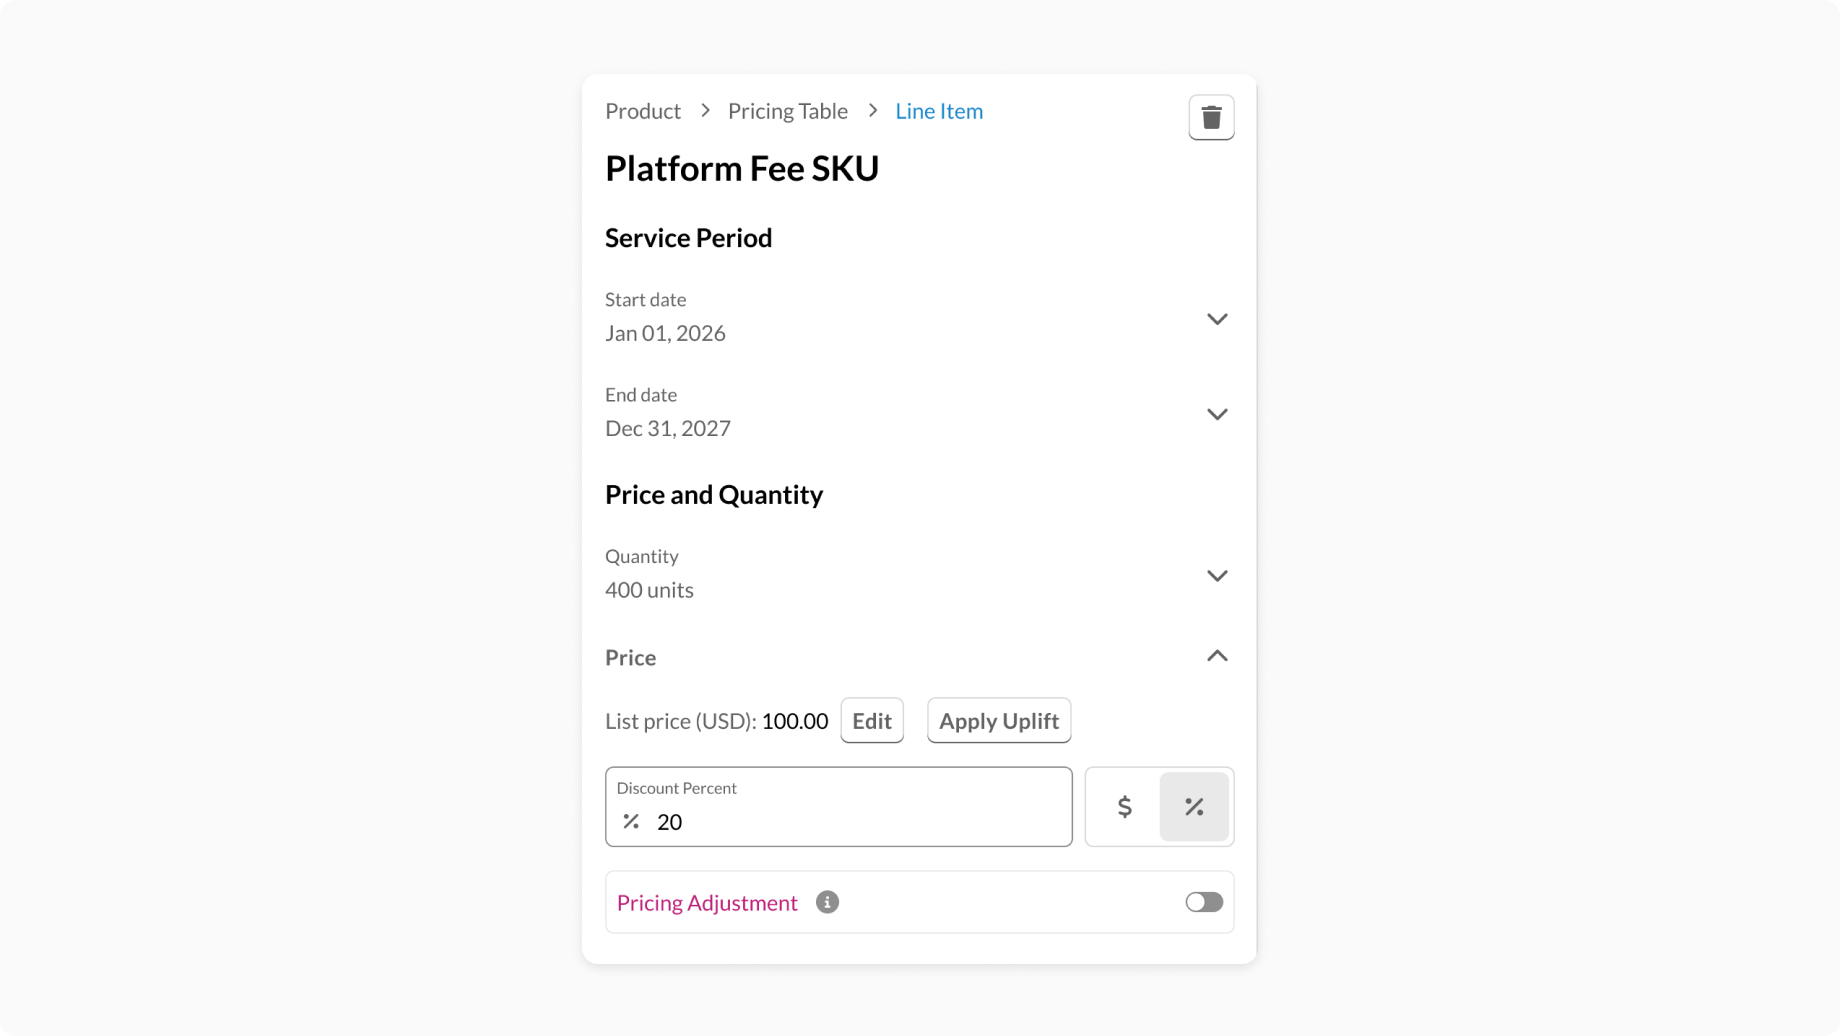Image resolution: width=1840 pixels, height=1036 pixels.
Task: Click breadcrumb arrow after Pricing Table
Action: (x=872, y=111)
